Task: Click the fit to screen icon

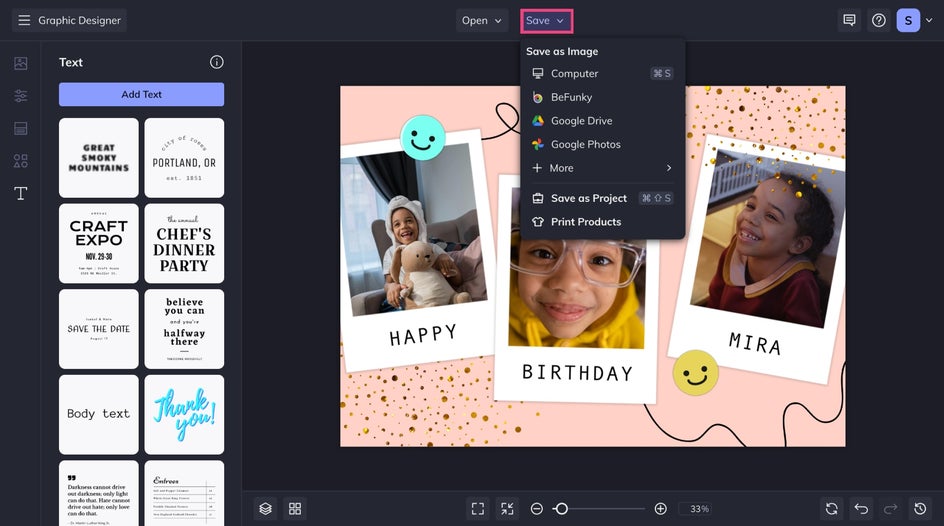Action: 478,509
